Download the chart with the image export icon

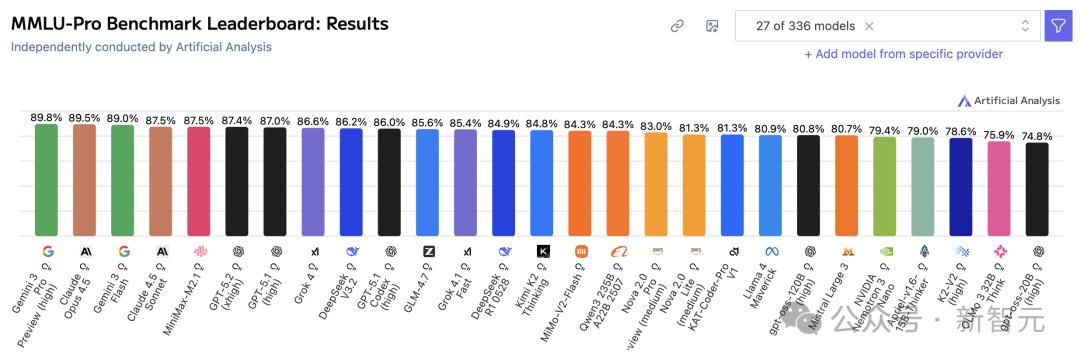coord(712,26)
